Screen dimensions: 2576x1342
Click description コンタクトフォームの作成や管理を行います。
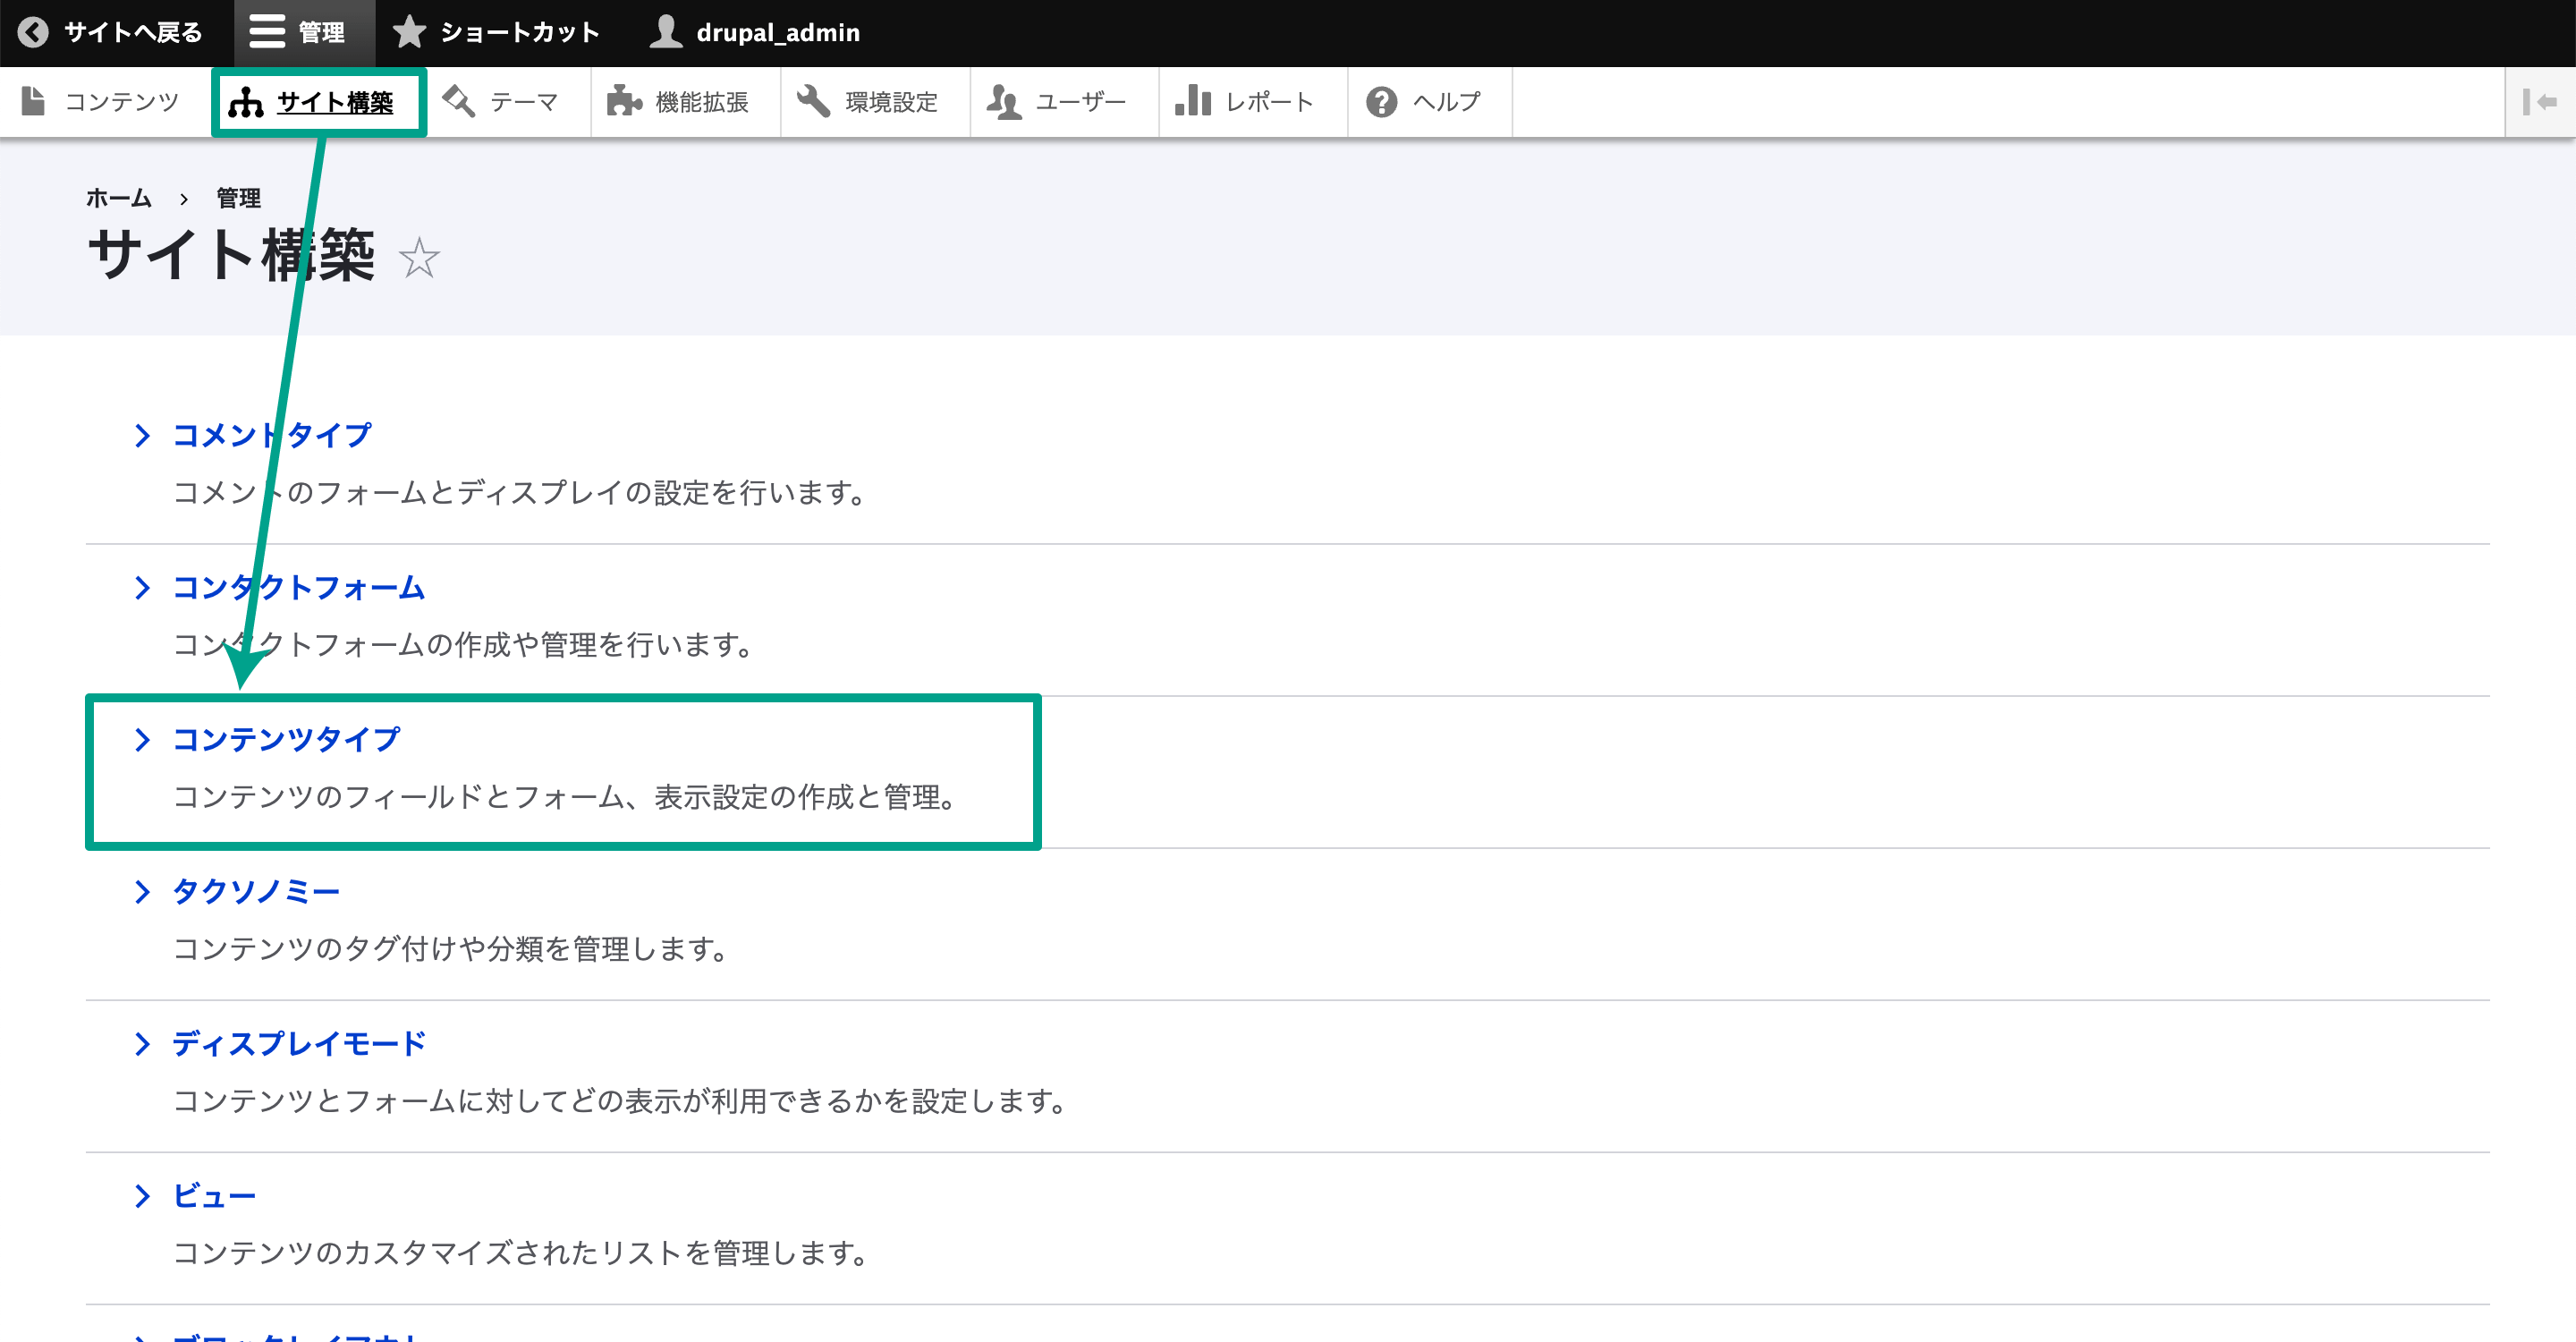click(462, 645)
